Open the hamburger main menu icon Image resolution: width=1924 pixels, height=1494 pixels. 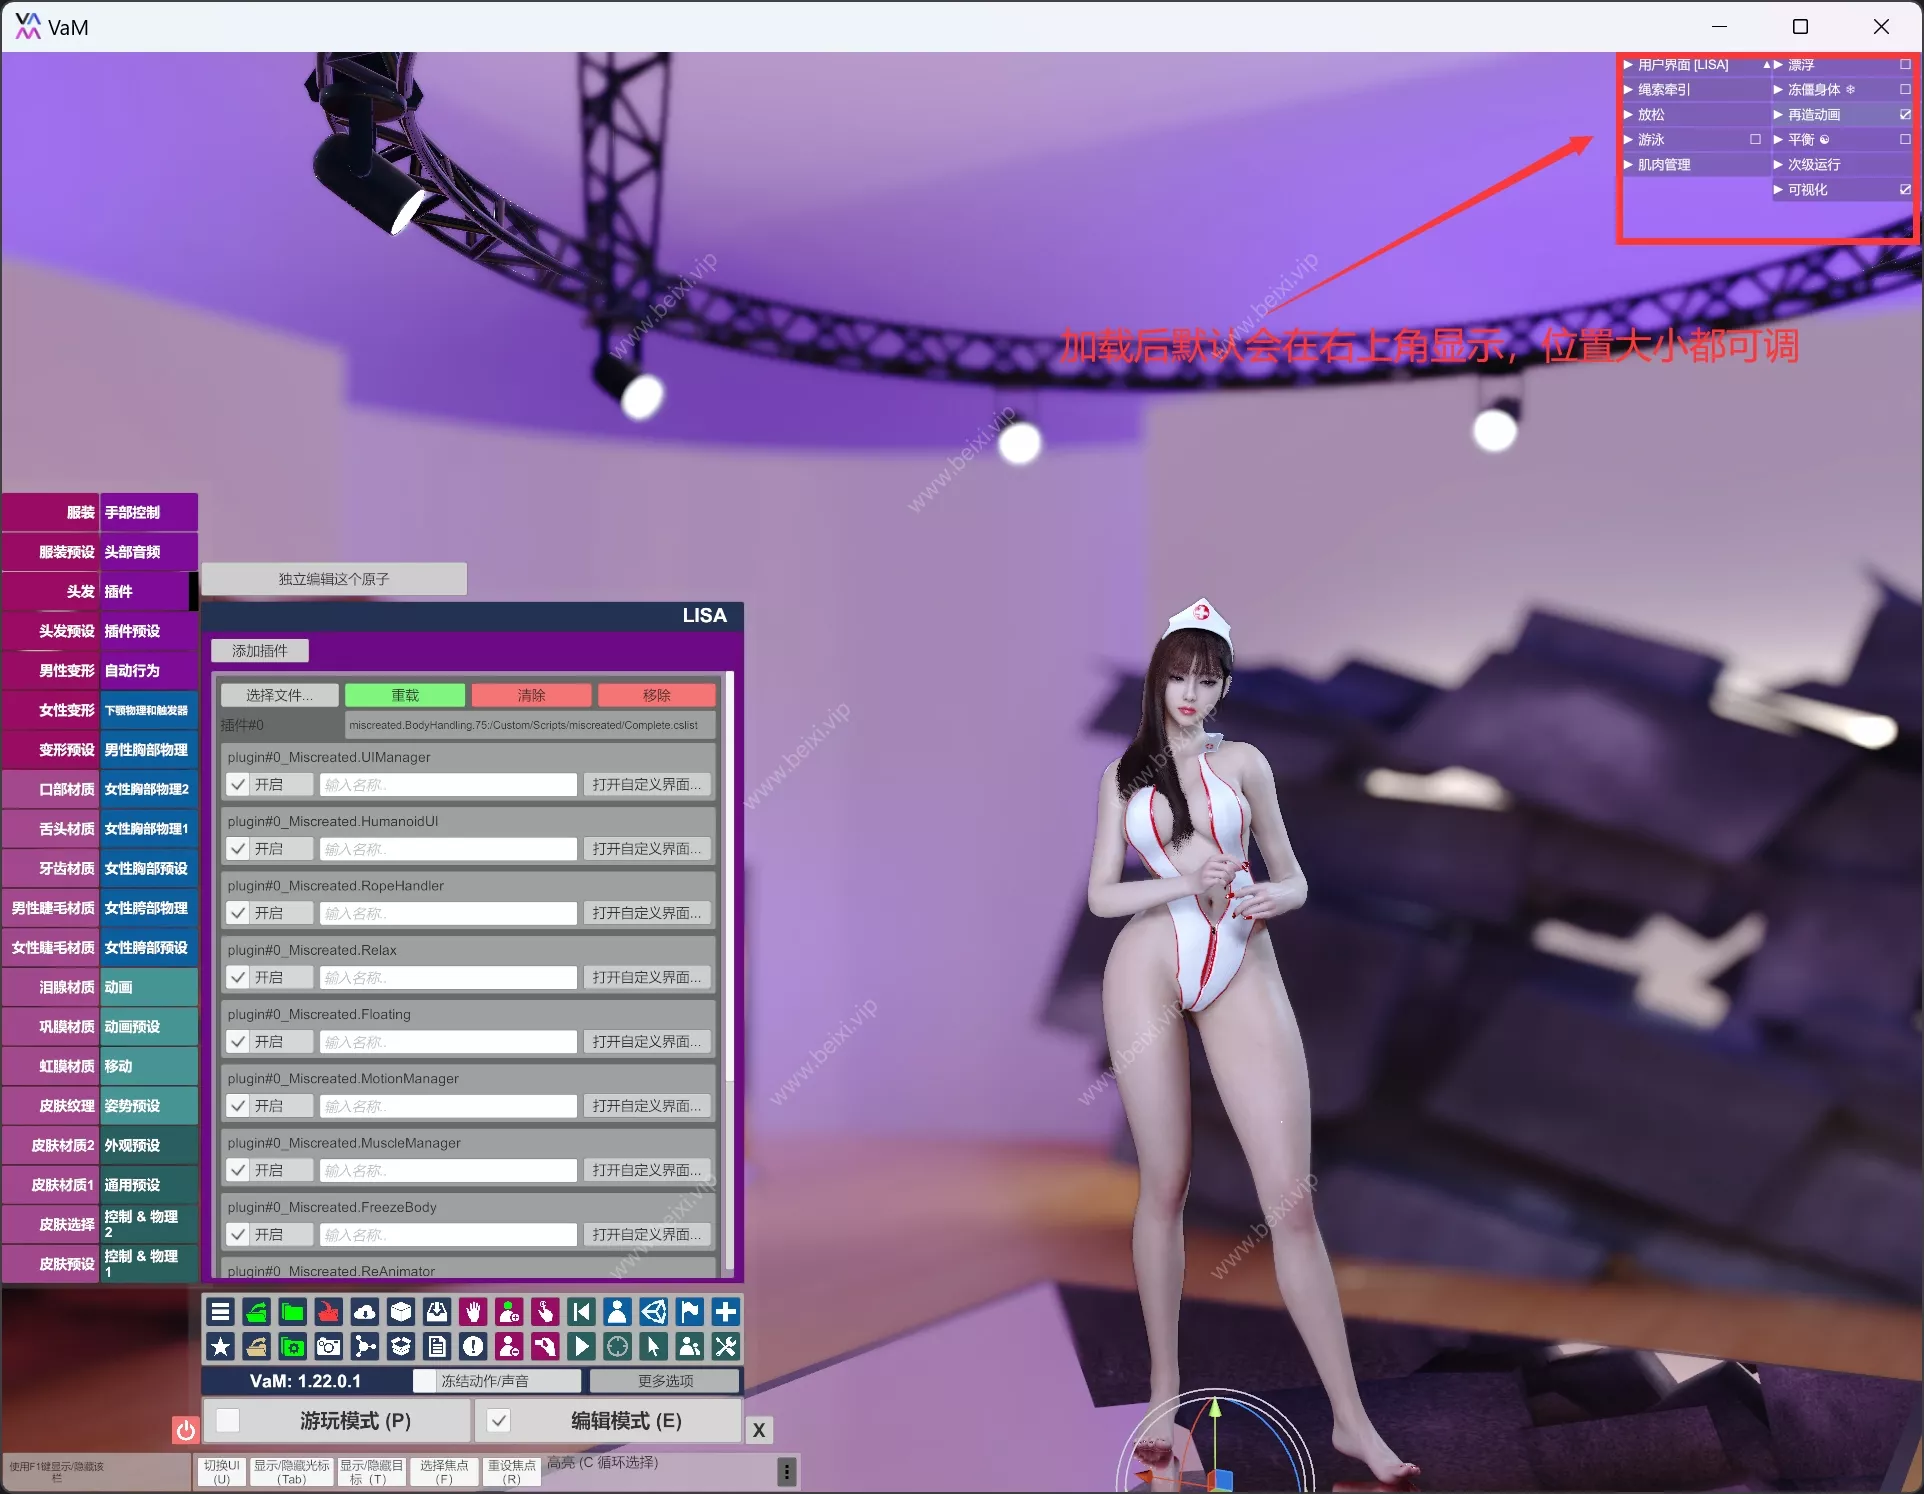(221, 1311)
